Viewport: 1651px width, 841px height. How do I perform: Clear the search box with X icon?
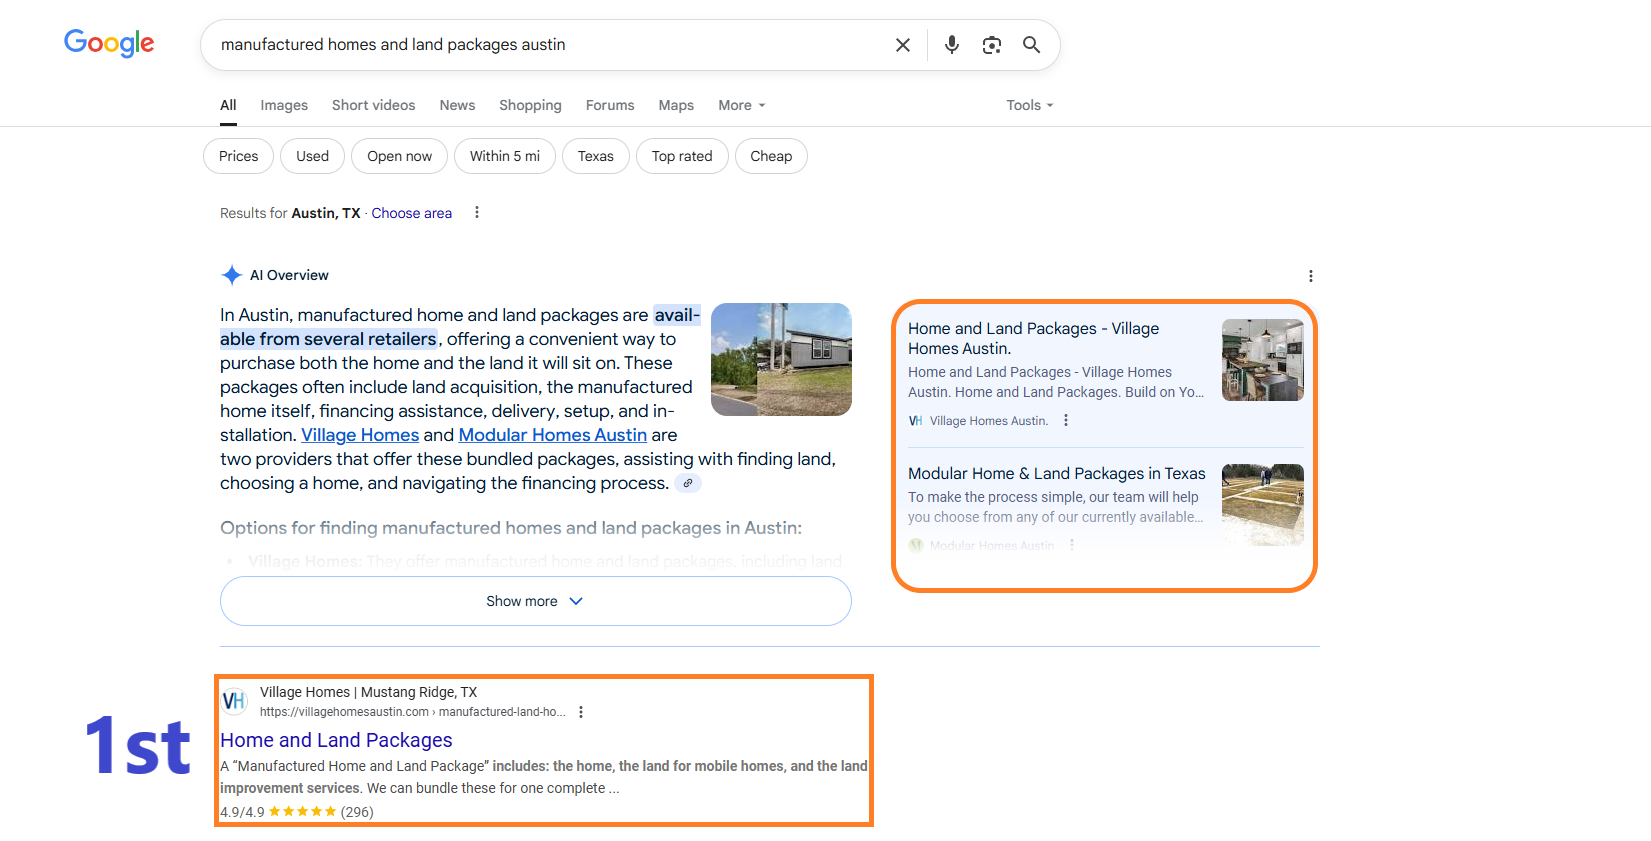pyautogui.click(x=902, y=45)
